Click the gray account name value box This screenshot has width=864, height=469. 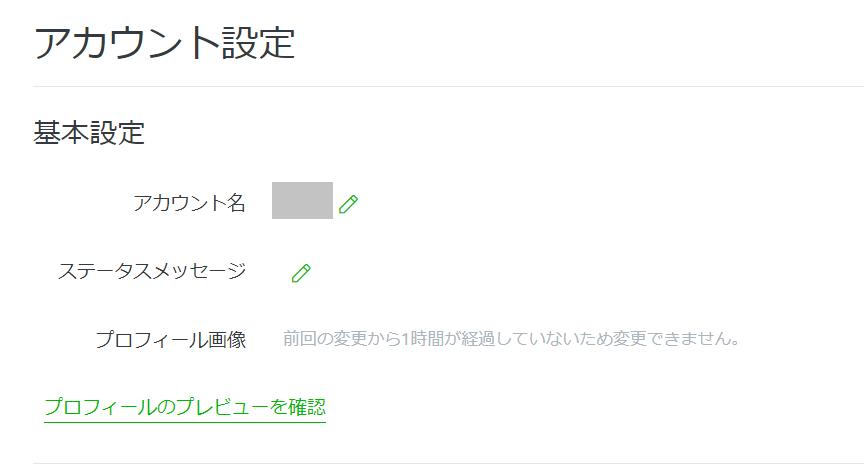point(302,201)
